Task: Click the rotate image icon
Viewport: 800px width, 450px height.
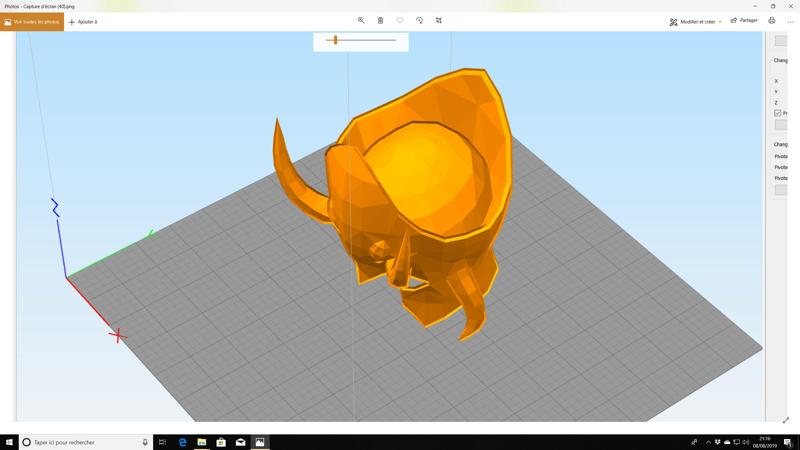Action: pyautogui.click(x=419, y=20)
